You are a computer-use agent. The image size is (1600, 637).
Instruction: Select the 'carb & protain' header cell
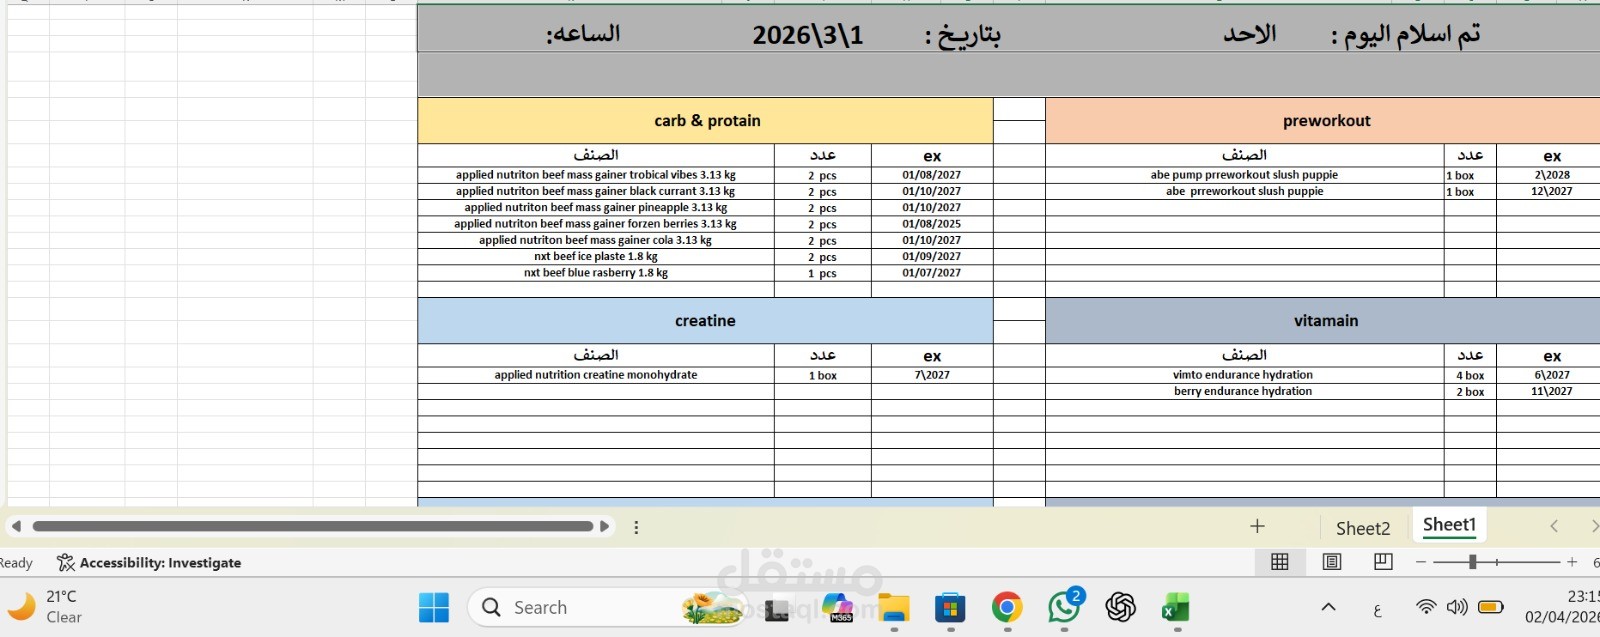tap(706, 120)
